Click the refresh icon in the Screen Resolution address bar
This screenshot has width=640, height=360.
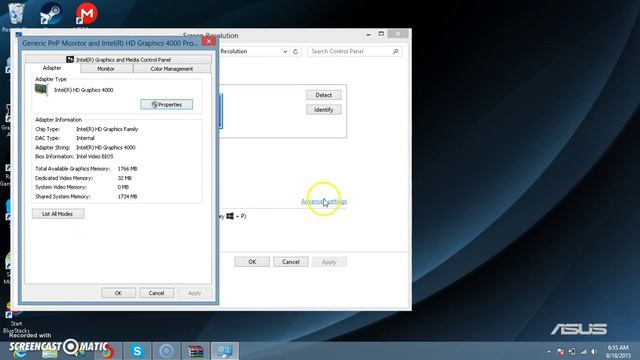point(296,51)
